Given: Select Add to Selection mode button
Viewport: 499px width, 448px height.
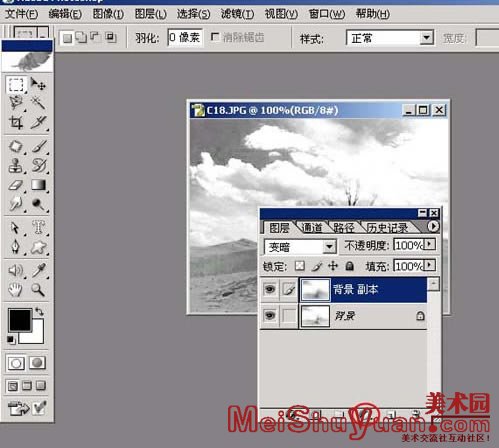Looking at the screenshot, I should coord(81,37).
